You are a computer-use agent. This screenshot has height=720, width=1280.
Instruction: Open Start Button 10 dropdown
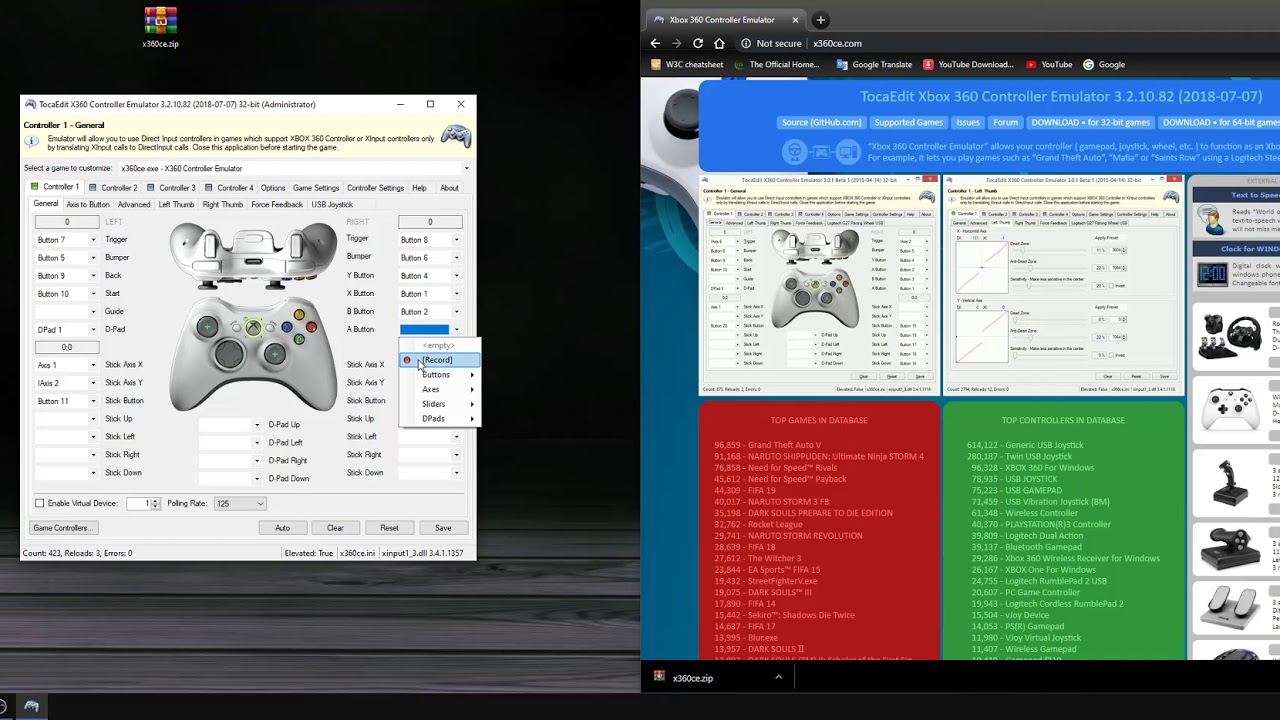(93, 294)
